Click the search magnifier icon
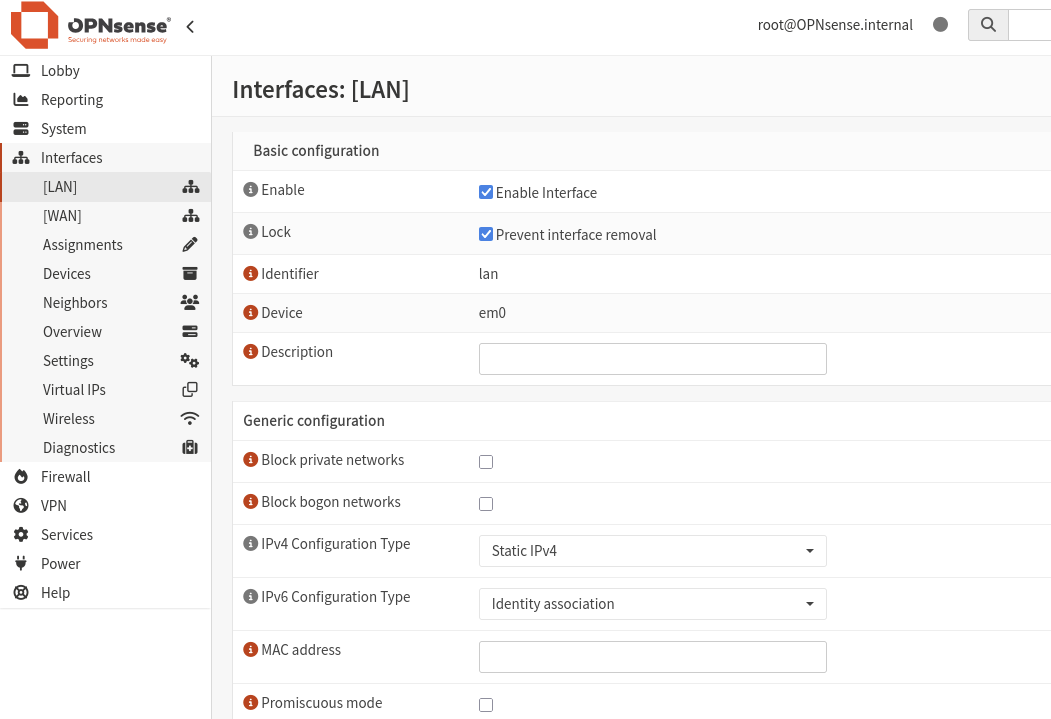The height and width of the screenshot is (719, 1051). click(x=988, y=25)
